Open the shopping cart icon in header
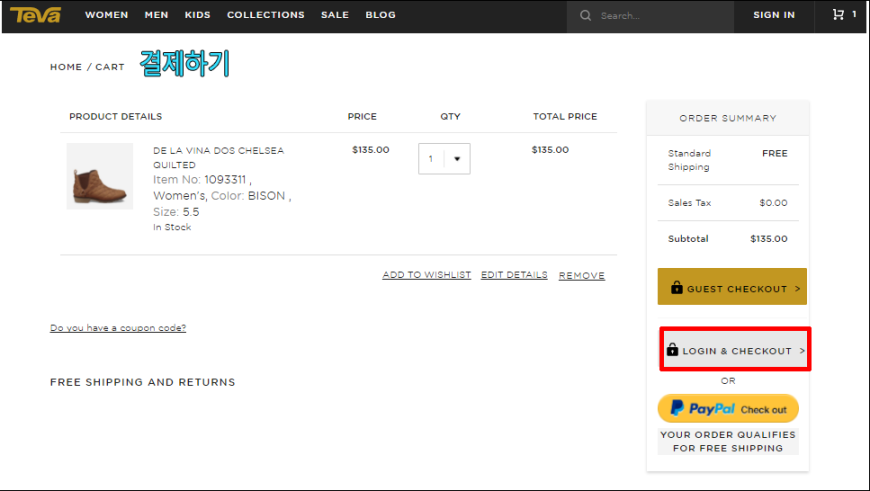 pyautogui.click(x=838, y=15)
